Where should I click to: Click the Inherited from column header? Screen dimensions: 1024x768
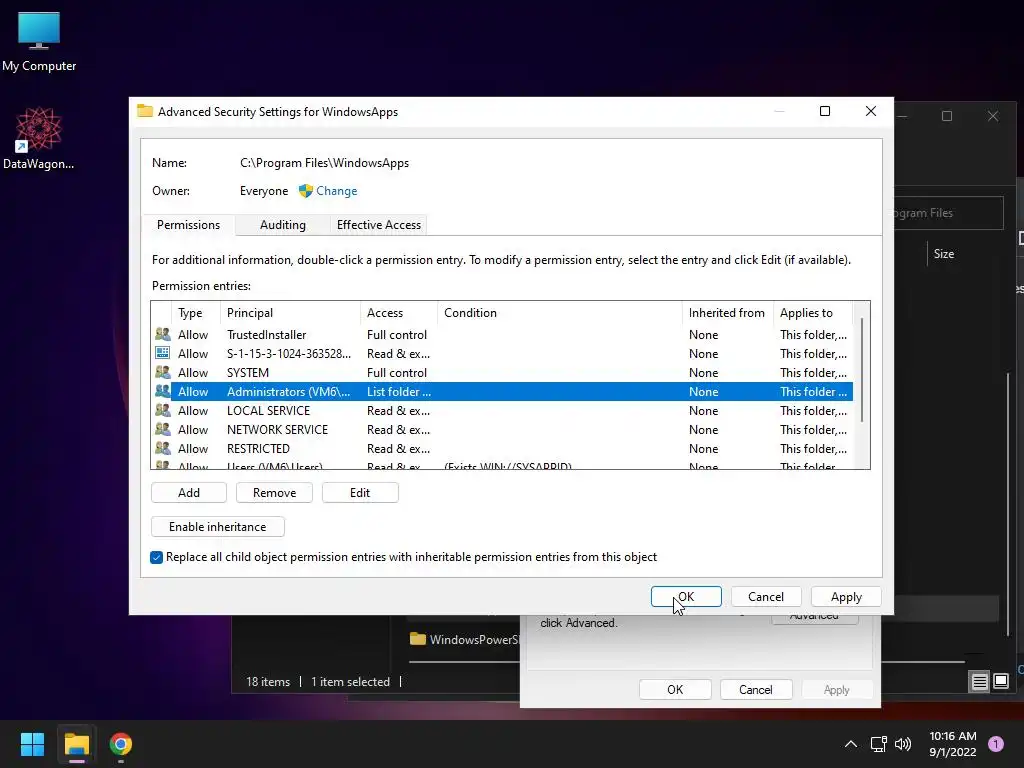(728, 313)
